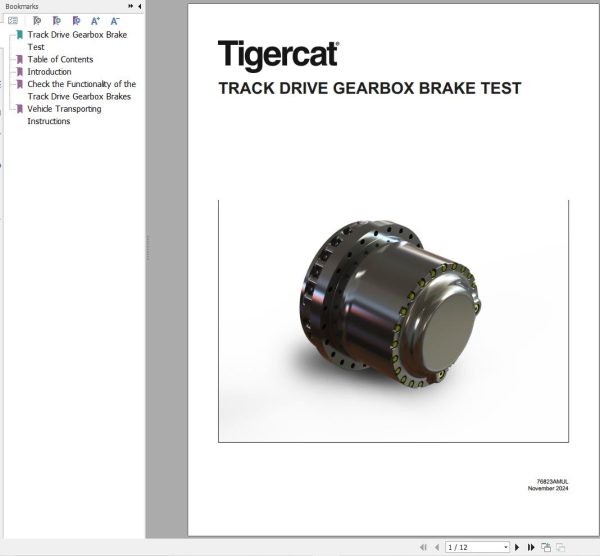This screenshot has width=600, height=556.
Task: Click the purple bookmark icon beside Table of Contents
Action: (20, 59)
